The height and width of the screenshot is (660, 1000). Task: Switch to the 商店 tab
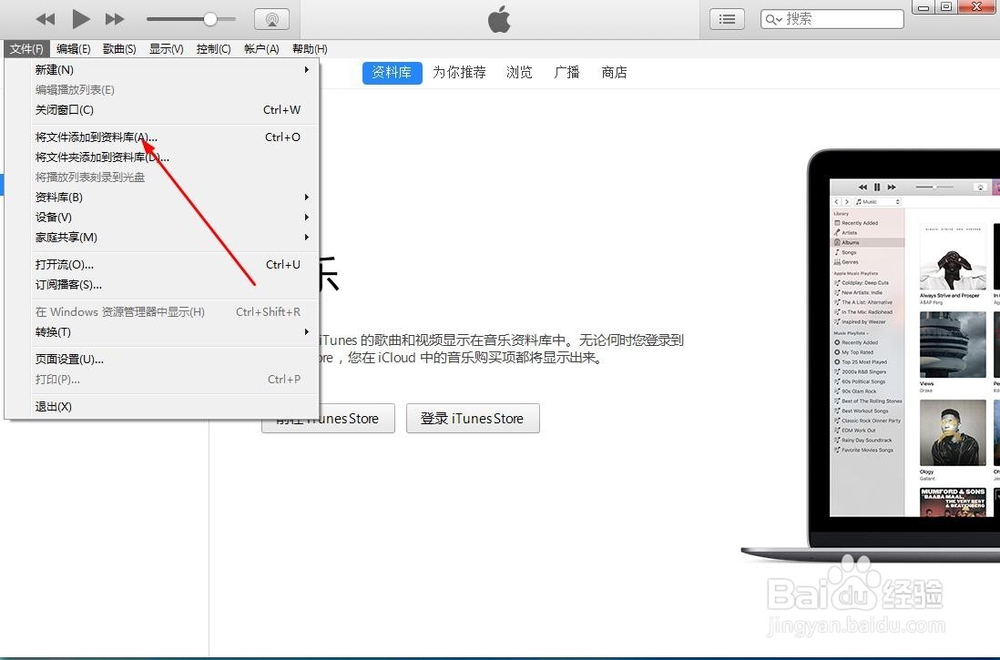click(x=614, y=73)
